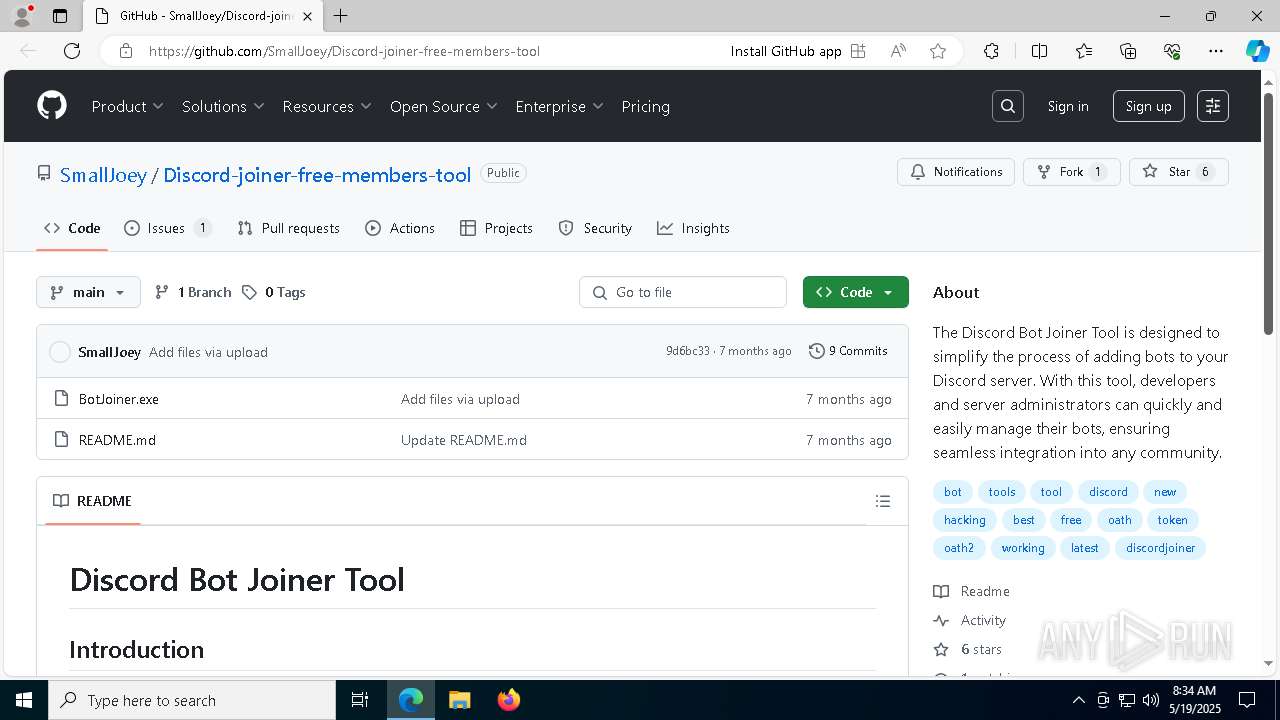Fork the repository with Fork button
This screenshot has width=1280, height=720.
click(1072, 172)
